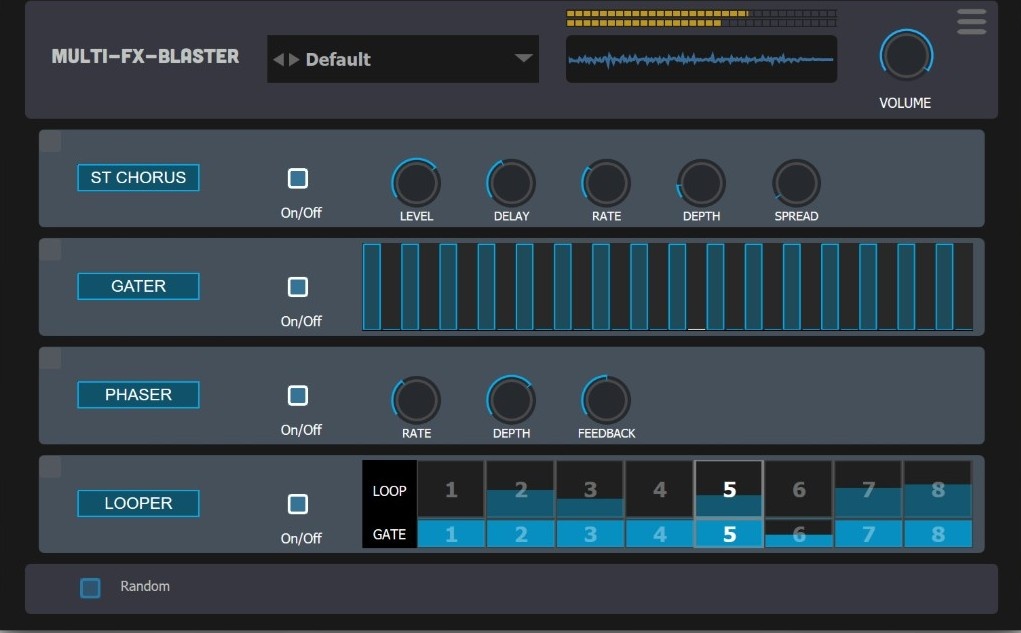
Task: Adjust the Phaser DEPTH knob
Action: click(x=510, y=400)
